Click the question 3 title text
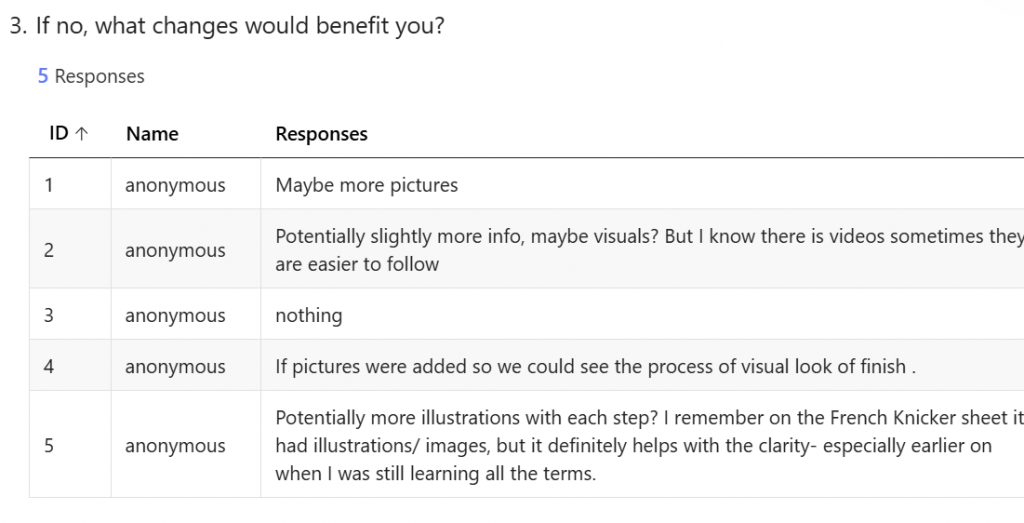This screenshot has height=523, width=1024. (x=226, y=26)
